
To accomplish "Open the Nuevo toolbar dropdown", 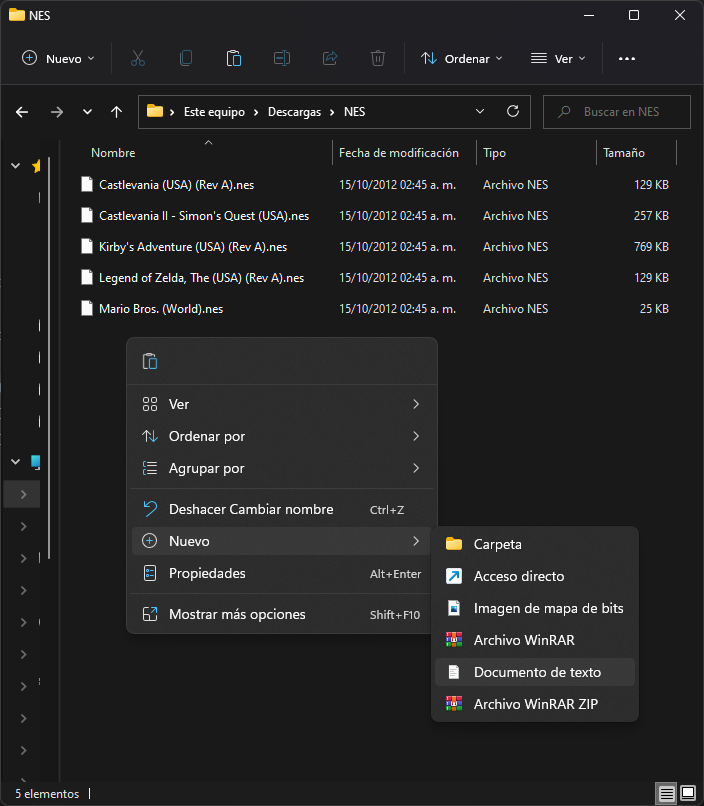I will tap(58, 59).
